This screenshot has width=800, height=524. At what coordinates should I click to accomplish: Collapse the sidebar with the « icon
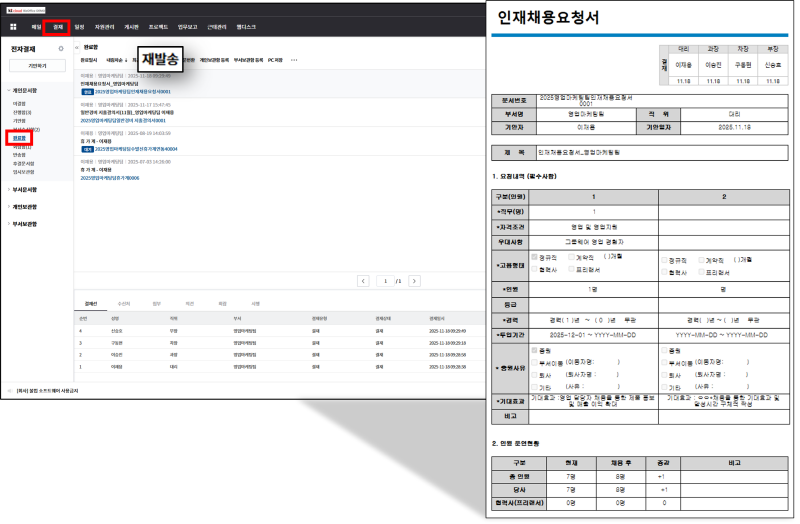click(x=78, y=47)
